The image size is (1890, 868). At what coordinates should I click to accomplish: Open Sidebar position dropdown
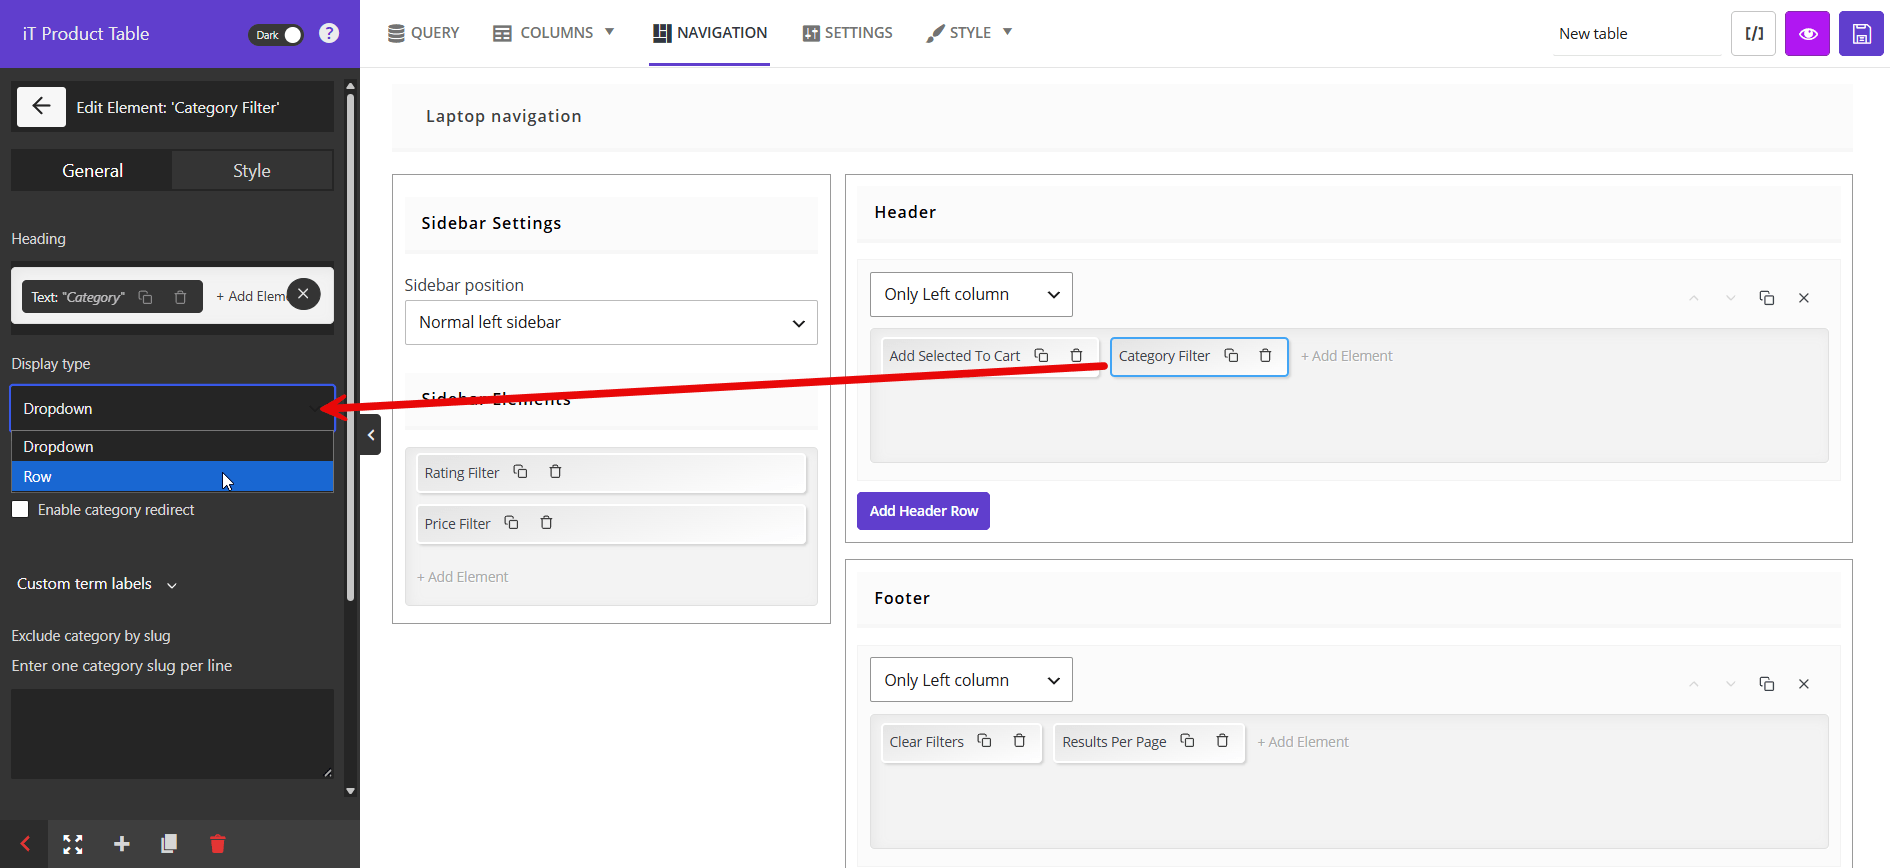click(x=611, y=323)
